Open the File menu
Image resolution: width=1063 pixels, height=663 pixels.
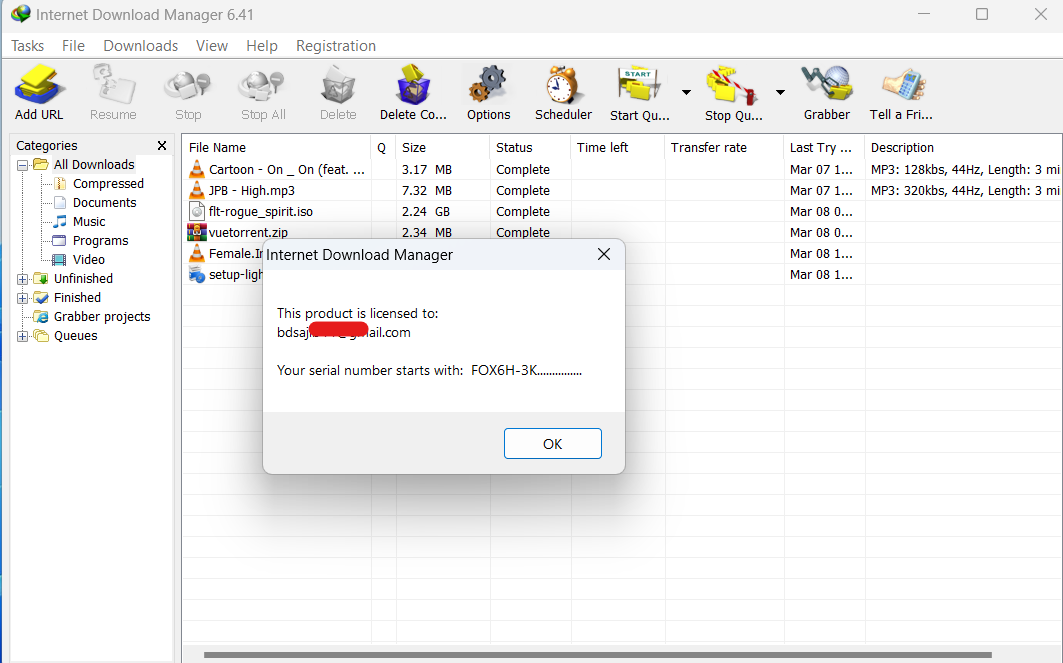(73, 45)
